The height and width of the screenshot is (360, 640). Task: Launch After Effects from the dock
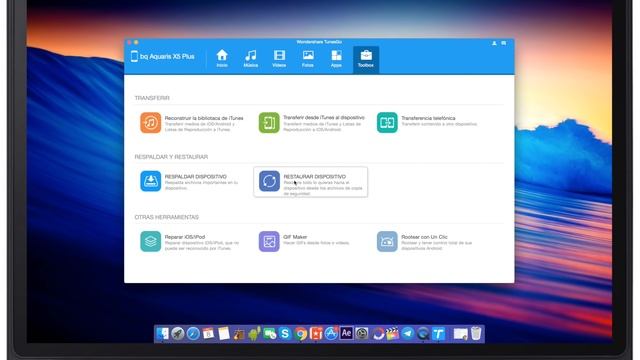(x=346, y=333)
